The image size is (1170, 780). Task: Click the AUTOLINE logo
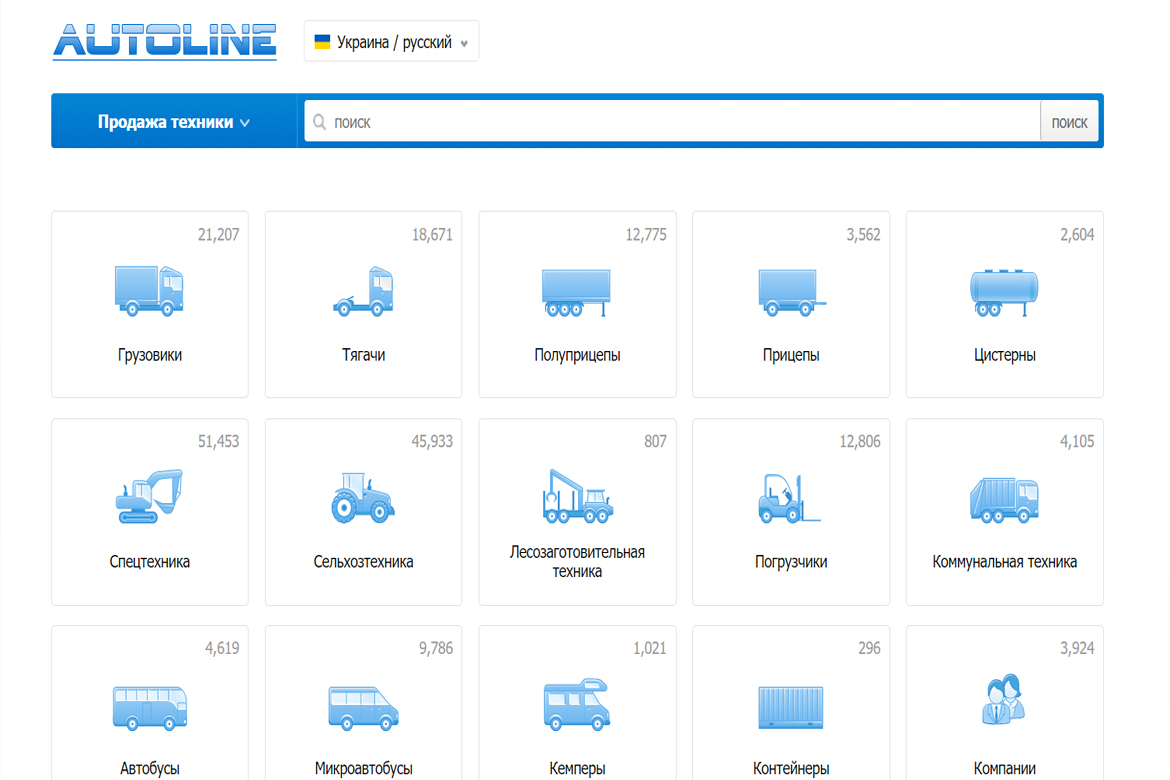pos(165,40)
